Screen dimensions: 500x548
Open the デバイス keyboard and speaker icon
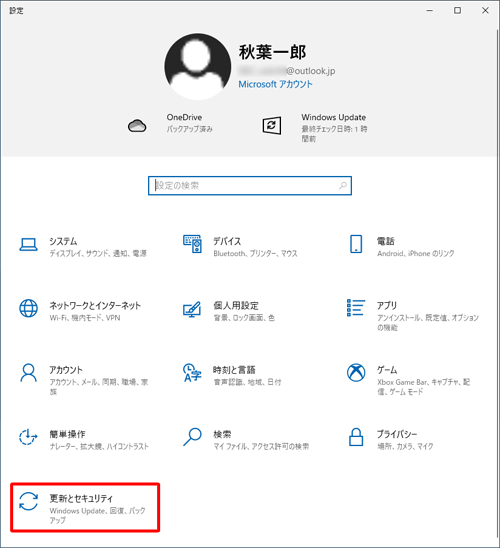point(192,244)
